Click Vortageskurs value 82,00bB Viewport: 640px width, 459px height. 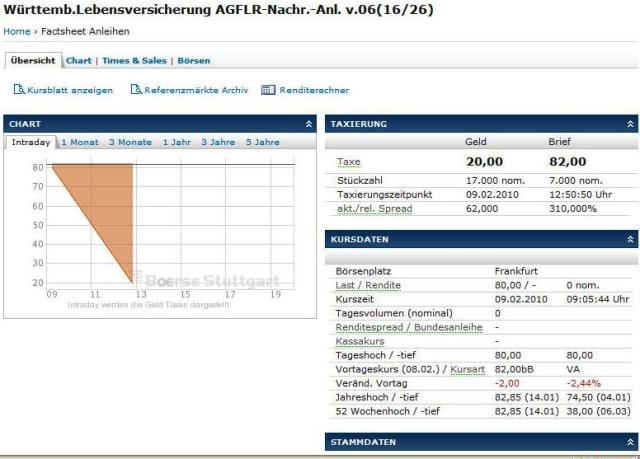[x=514, y=369]
